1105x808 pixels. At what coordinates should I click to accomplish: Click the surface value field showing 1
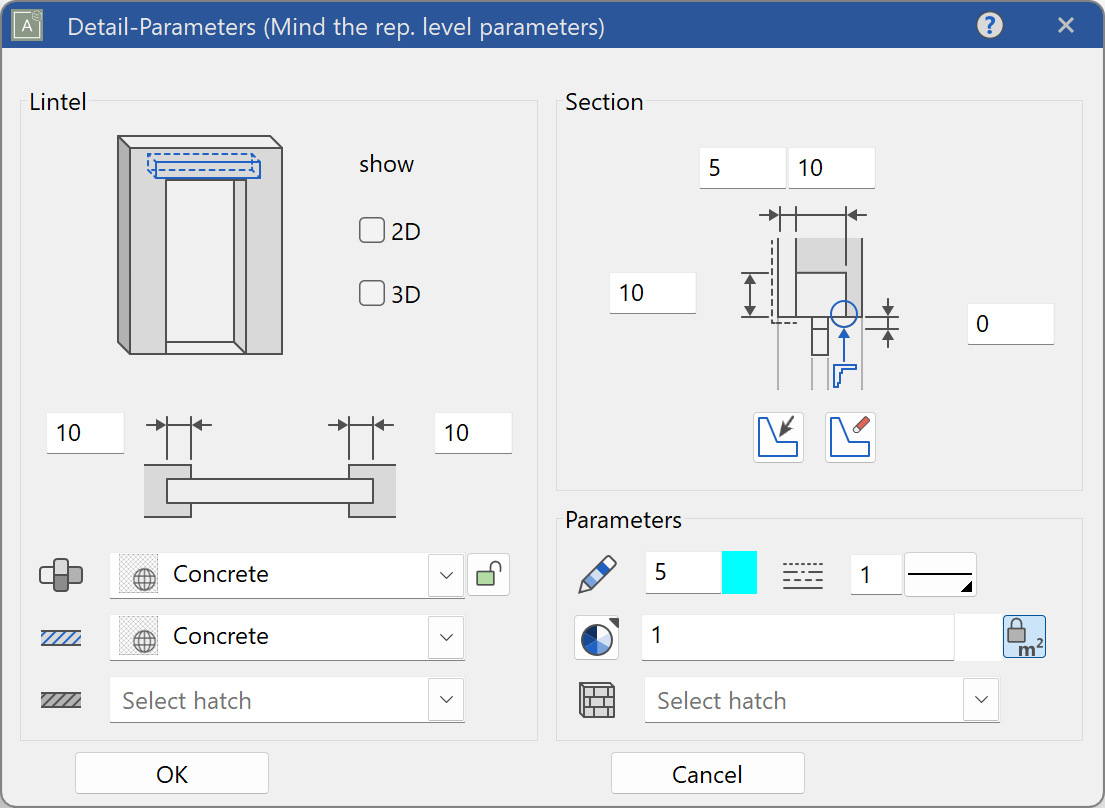tap(798, 637)
